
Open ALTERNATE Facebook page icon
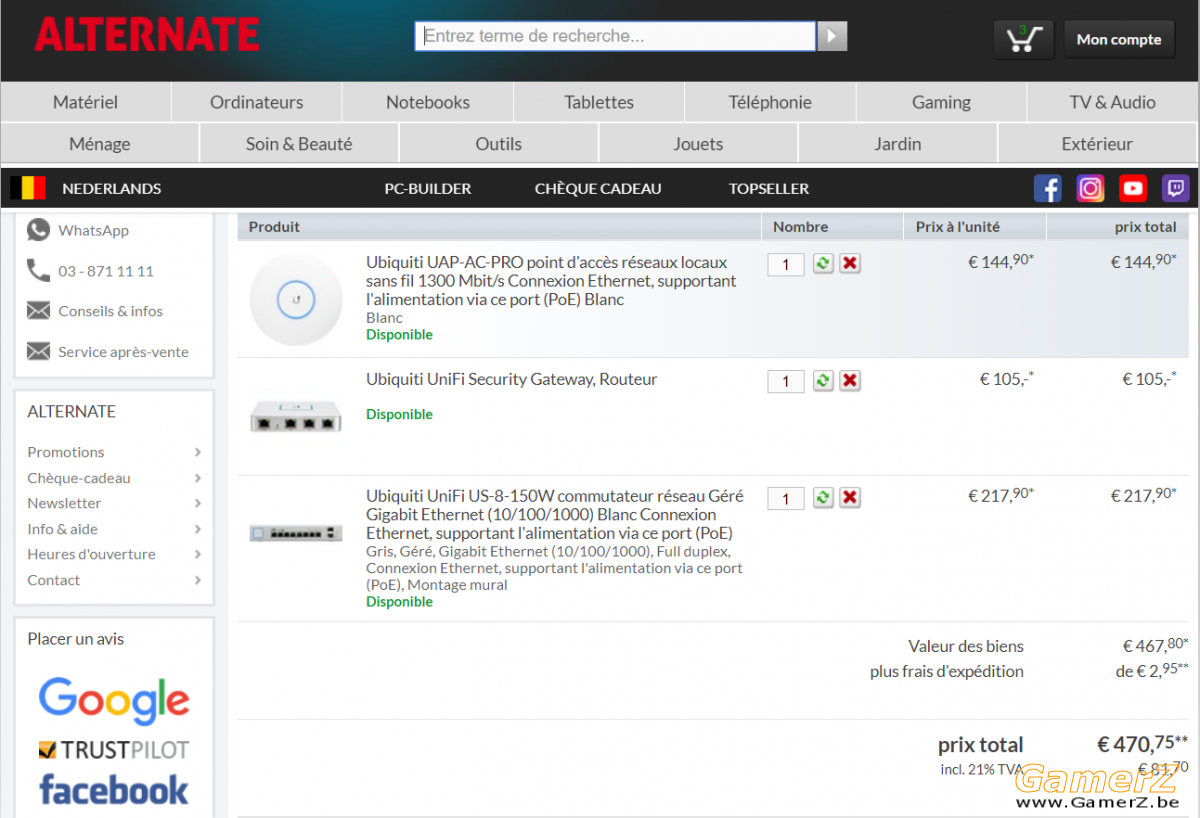coord(1047,188)
